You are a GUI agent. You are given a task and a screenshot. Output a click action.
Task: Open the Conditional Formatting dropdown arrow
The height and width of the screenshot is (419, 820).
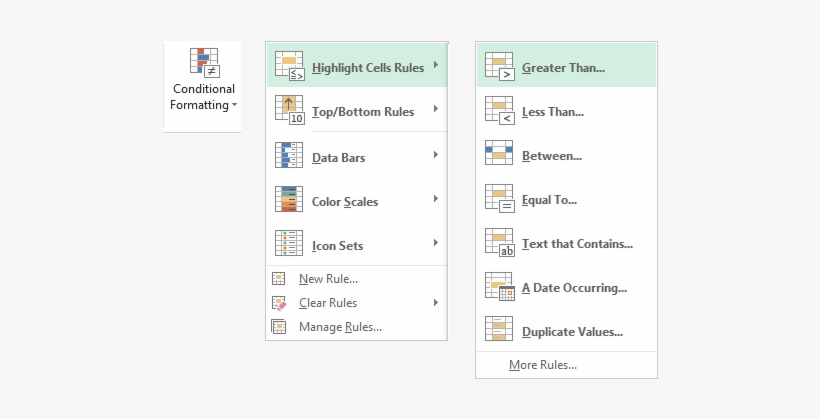[234, 105]
